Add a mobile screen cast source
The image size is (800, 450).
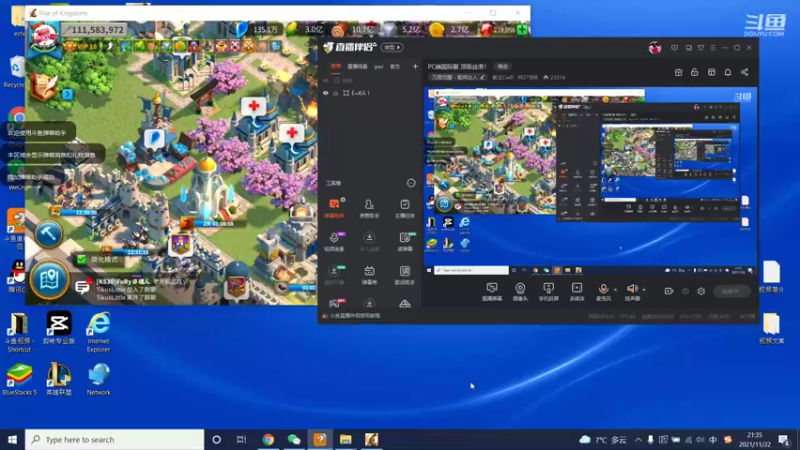(x=548, y=292)
